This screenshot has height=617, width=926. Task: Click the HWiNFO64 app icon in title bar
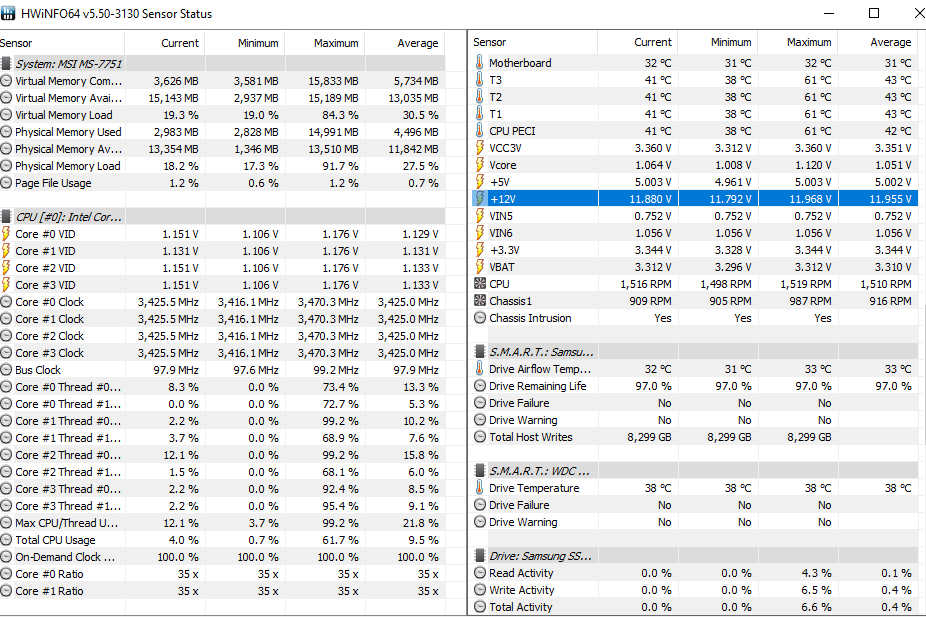(x=9, y=14)
